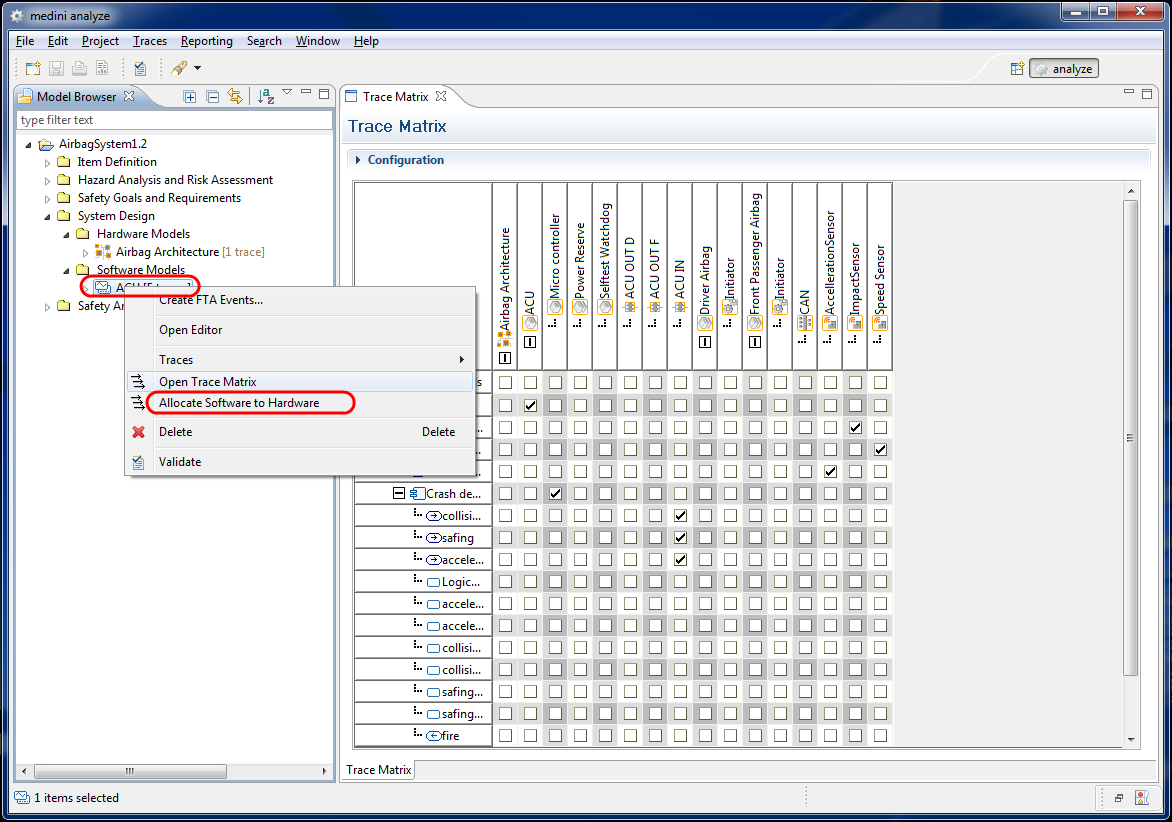
Task: Select Allocate Software to Hardware menu entry
Action: pyautogui.click(x=239, y=403)
